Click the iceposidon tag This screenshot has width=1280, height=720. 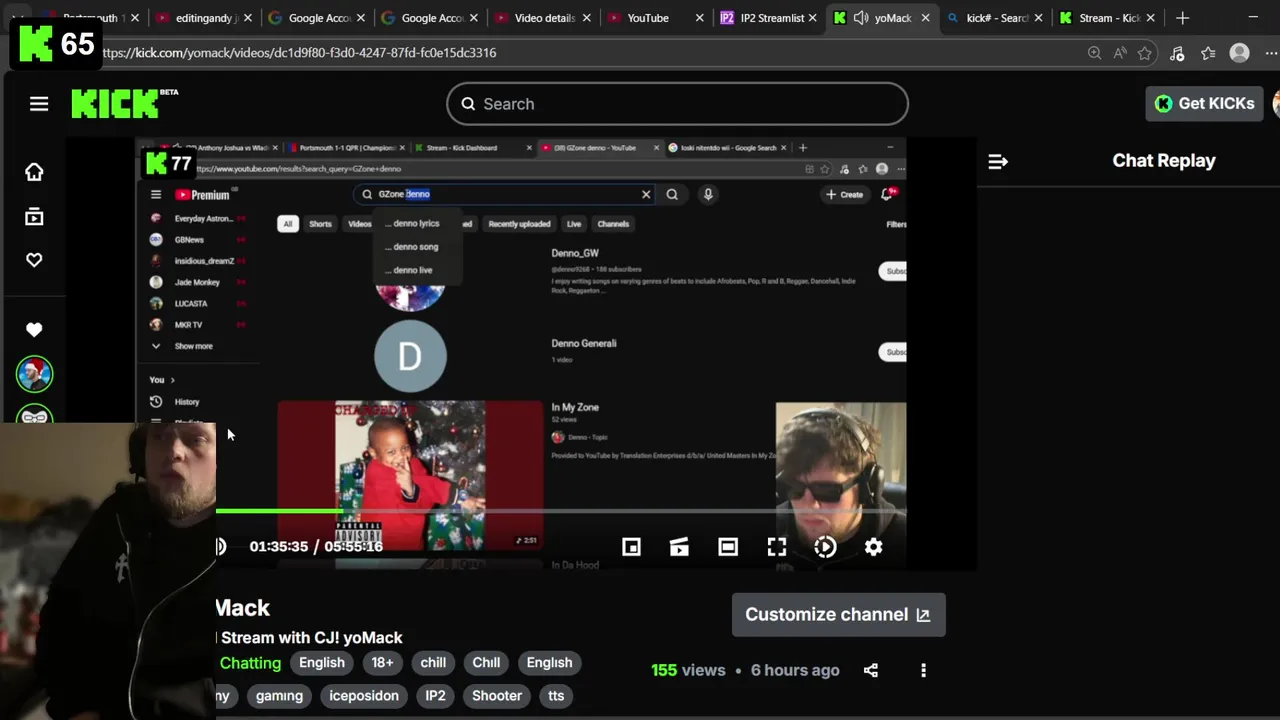[x=364, y=696]
